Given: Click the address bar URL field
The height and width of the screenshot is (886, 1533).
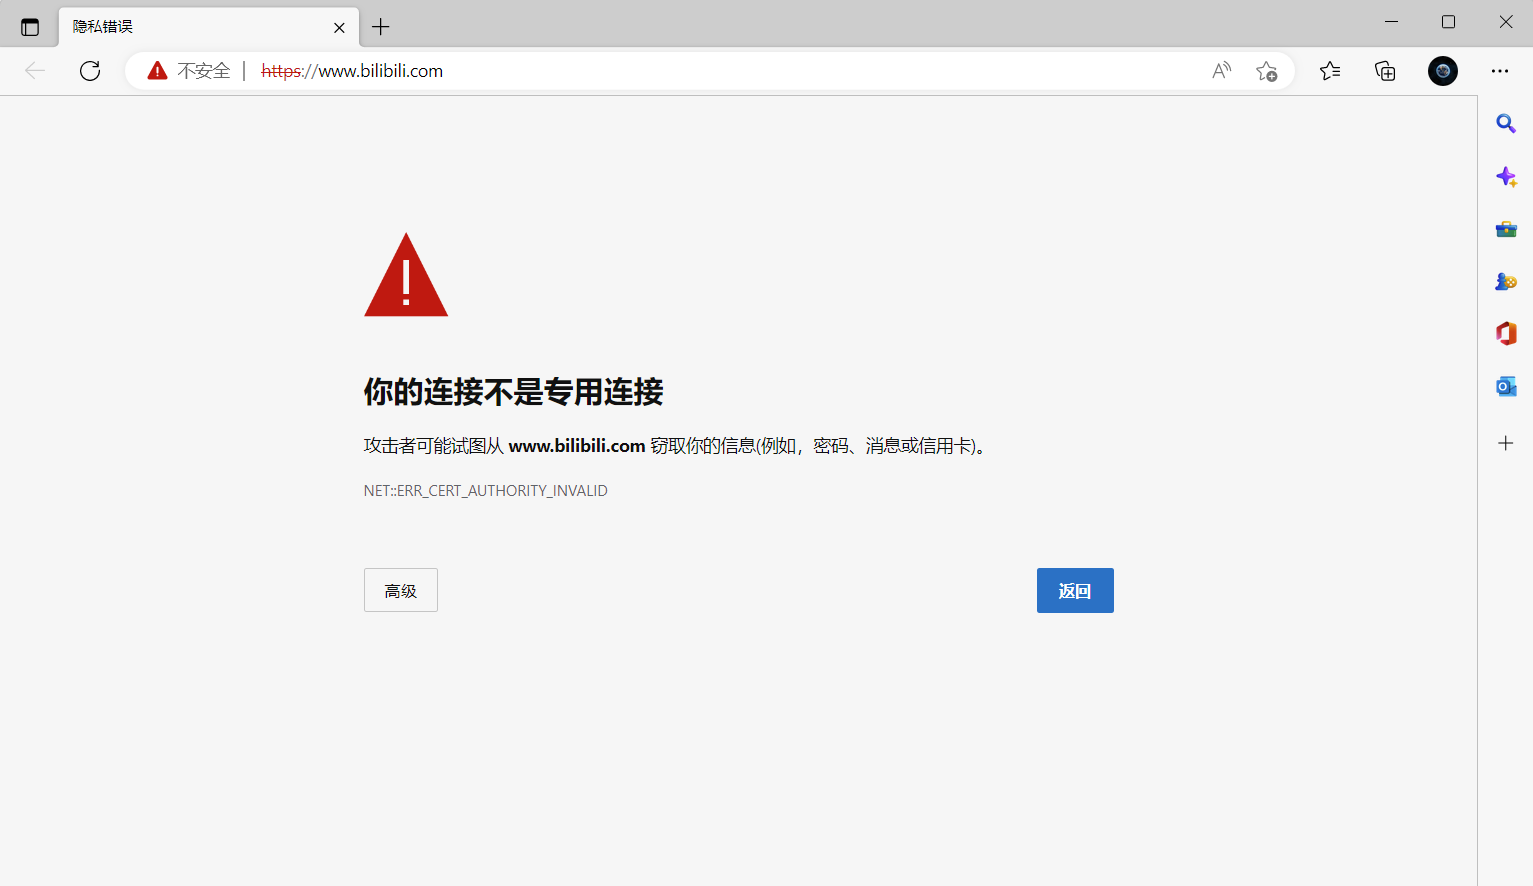Looking at the screenshot, I should tap(700, 71).
